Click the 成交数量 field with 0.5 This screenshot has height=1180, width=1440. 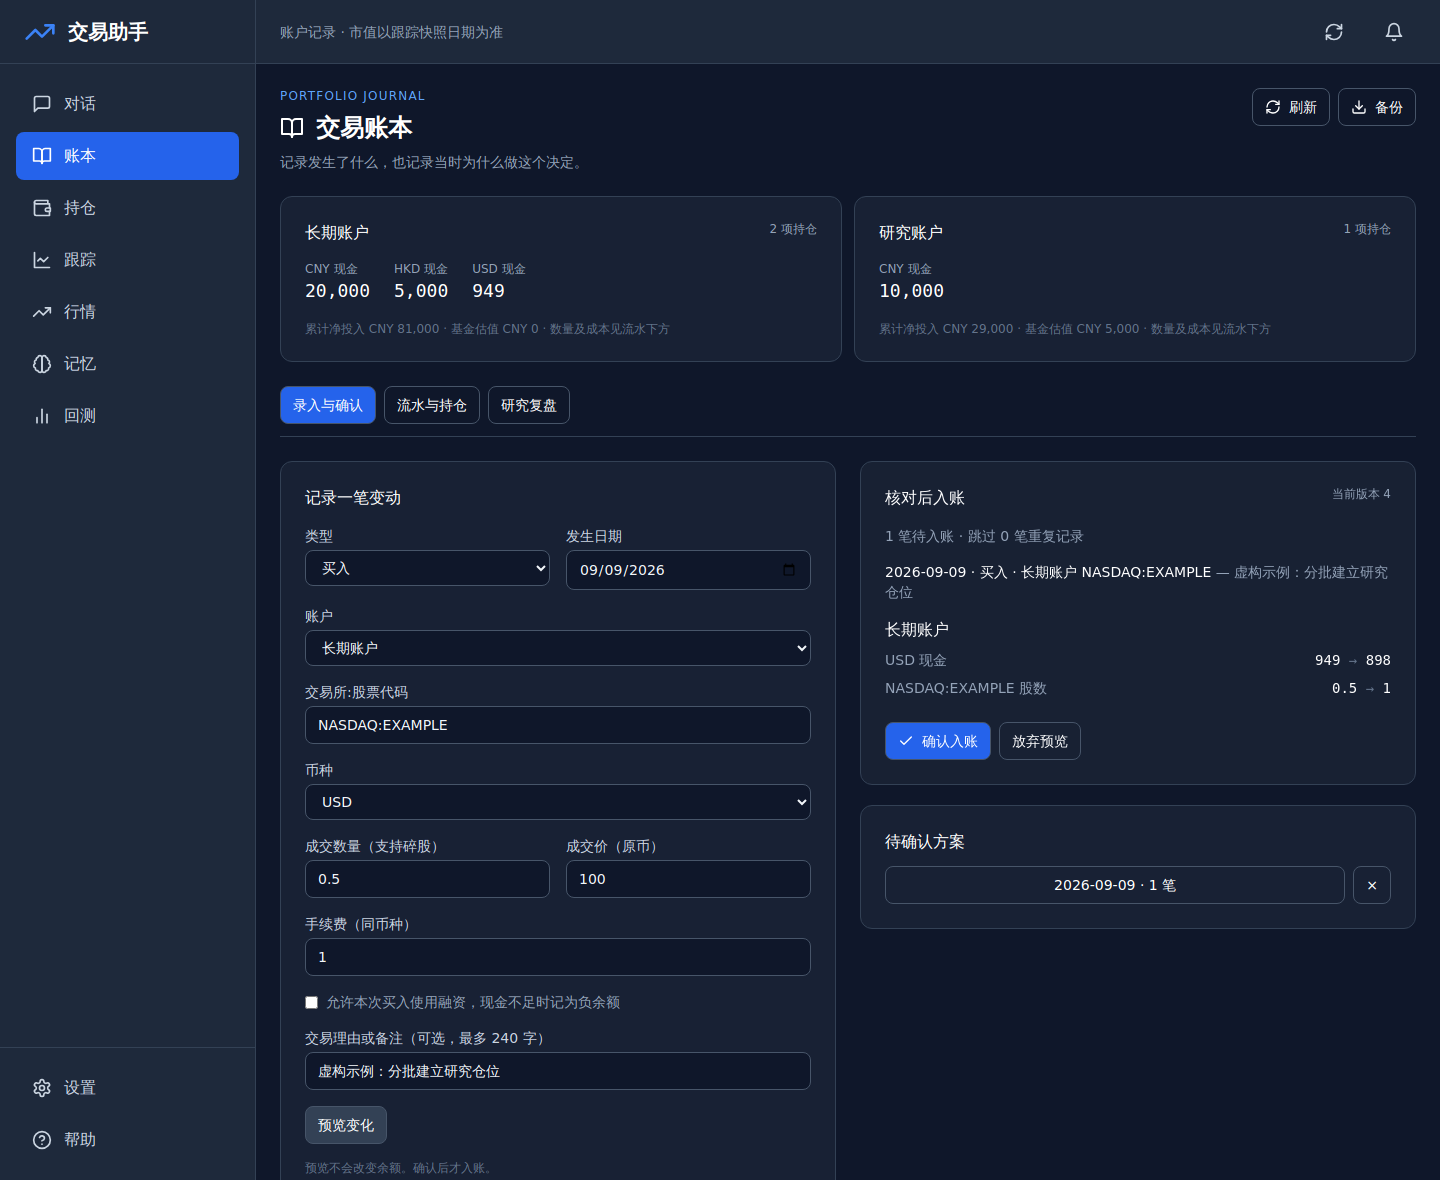[427, 879]
